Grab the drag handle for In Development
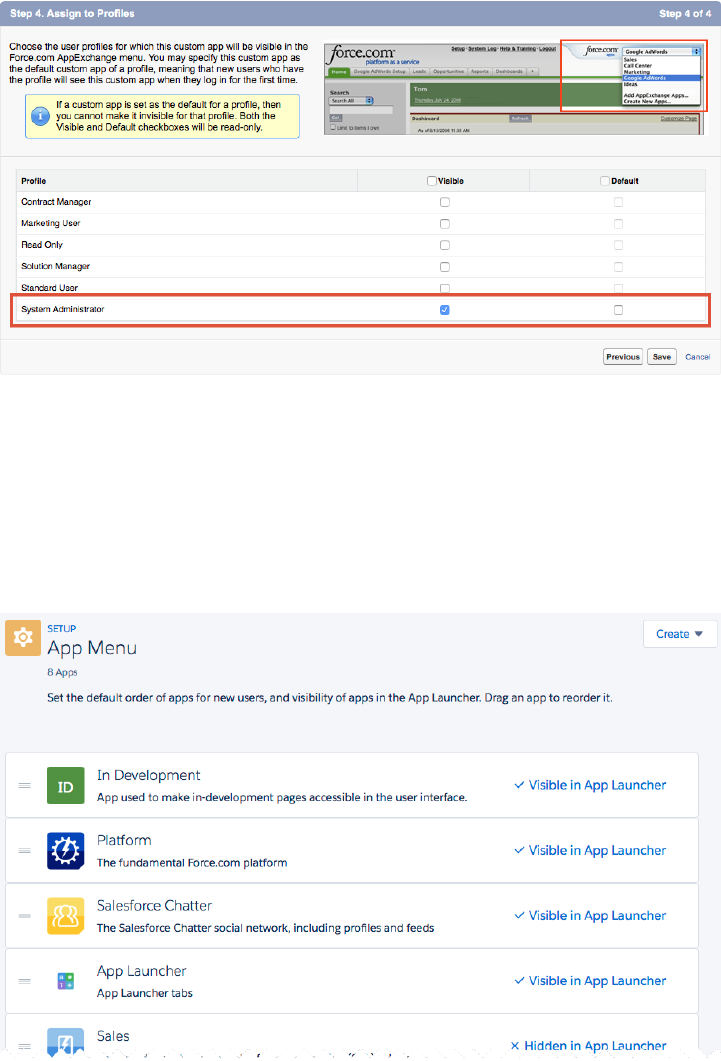Screen dimensions: 721x1061 pos(24,786)
